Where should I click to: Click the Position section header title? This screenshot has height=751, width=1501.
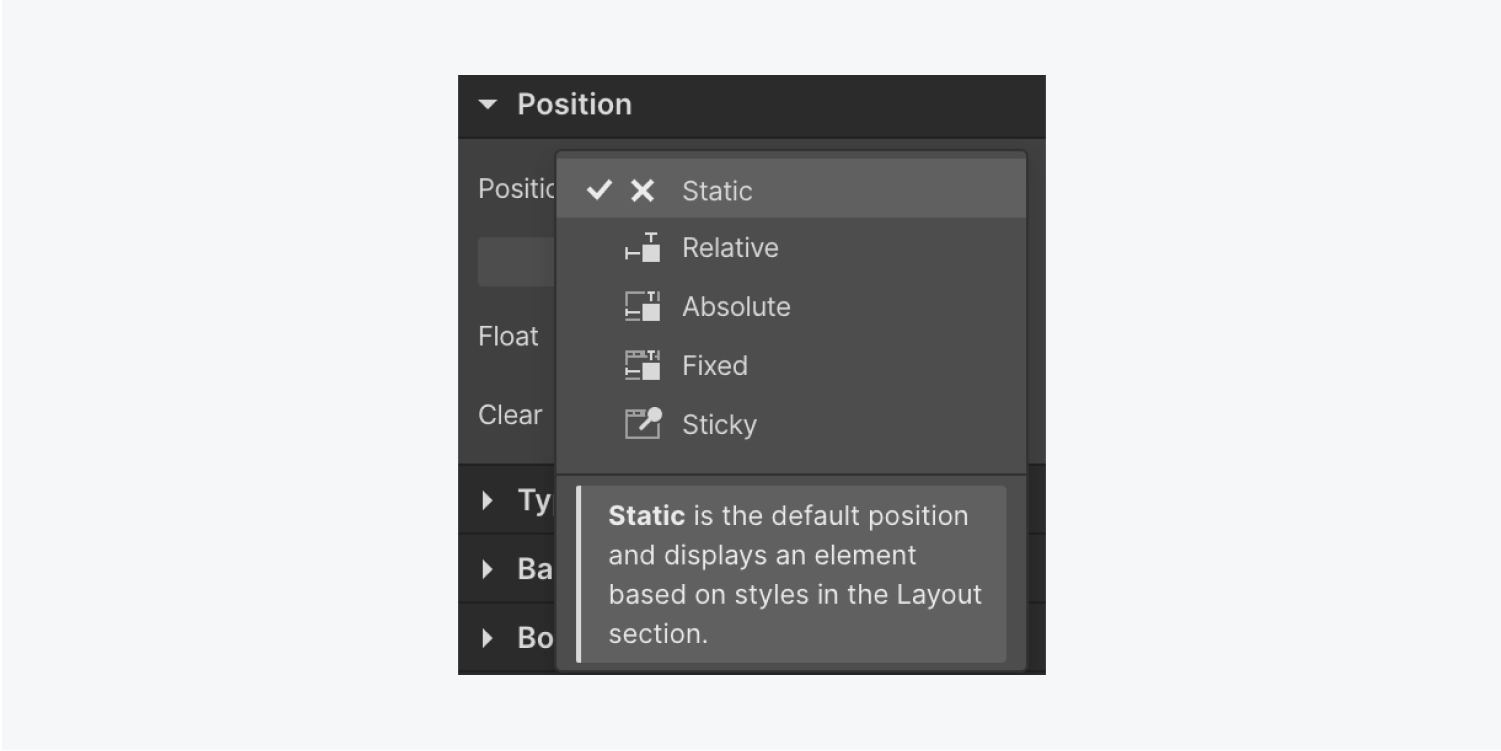click(x=574, y=104)
